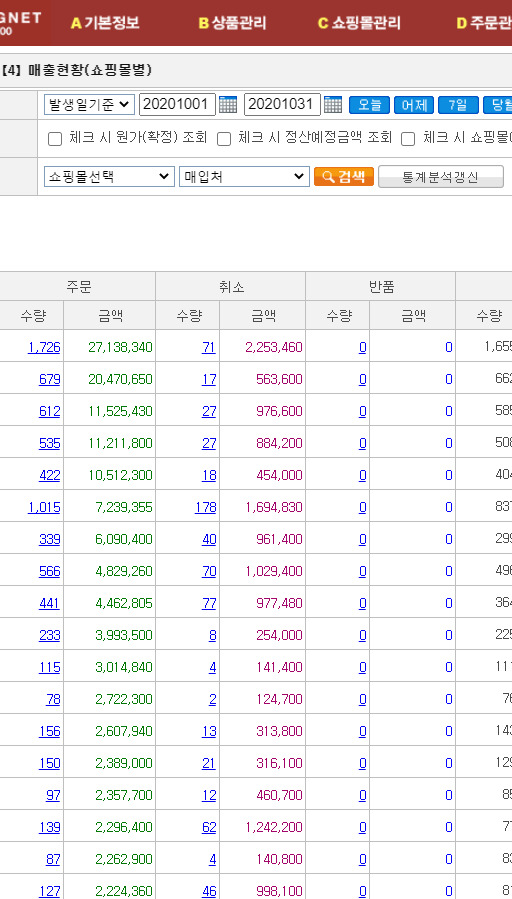The height and width of the screenshot is (899, 512).
Task: Open order quantity link 97
Action: [x=53, y=796]
